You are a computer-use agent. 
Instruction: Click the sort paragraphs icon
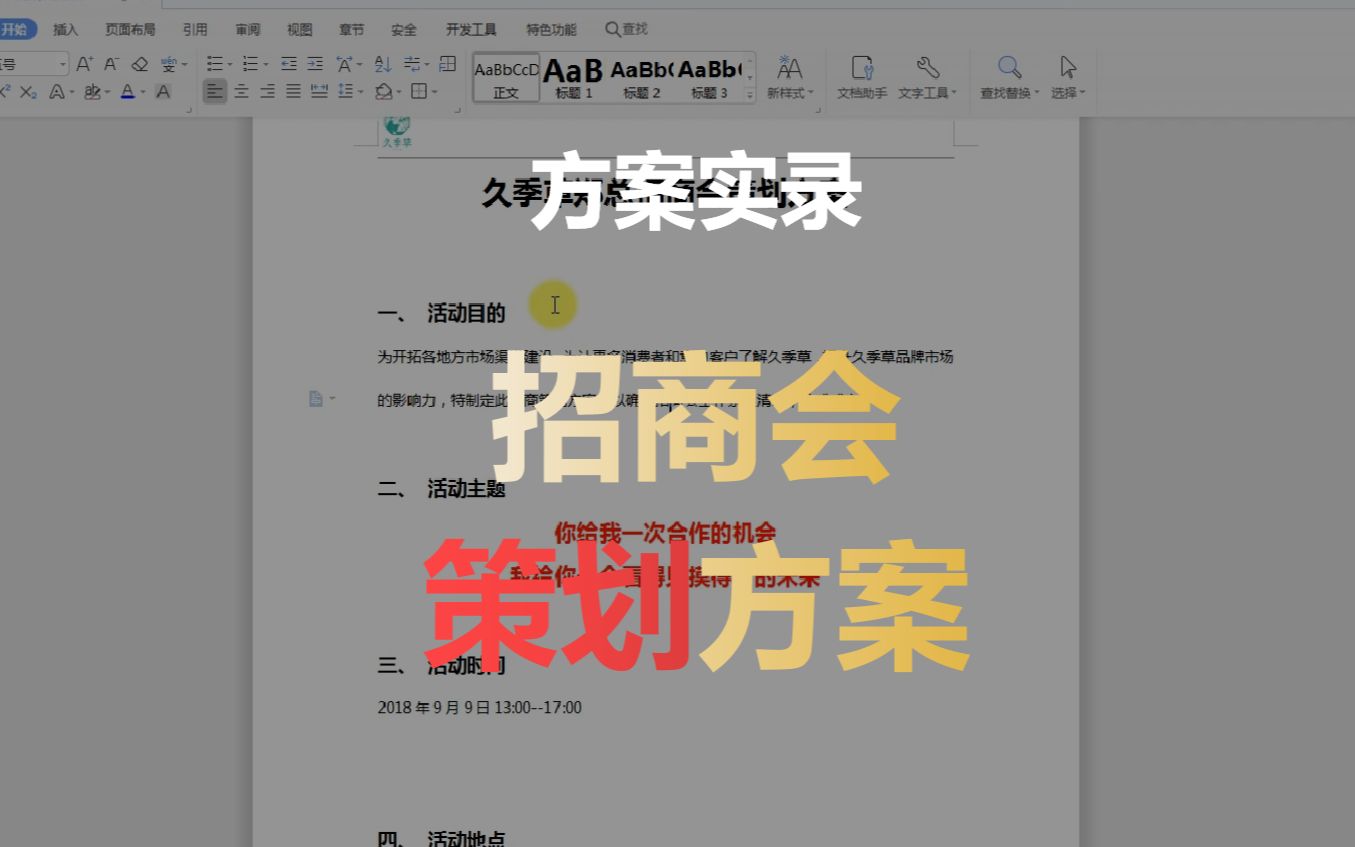pyautogui.click(x=381, y=64)
